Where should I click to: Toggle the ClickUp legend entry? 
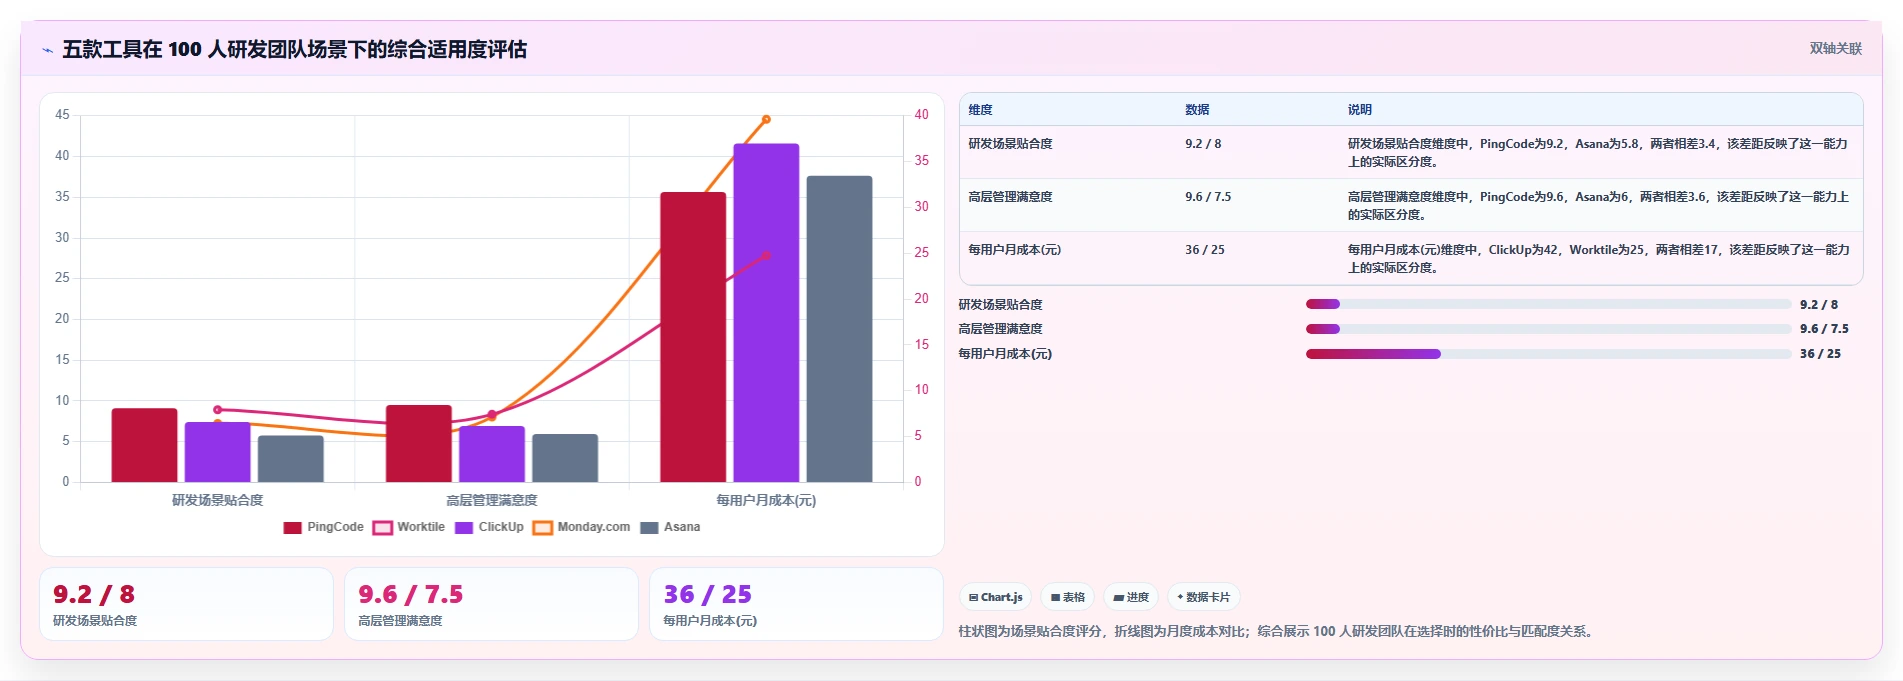pos(489,527)
